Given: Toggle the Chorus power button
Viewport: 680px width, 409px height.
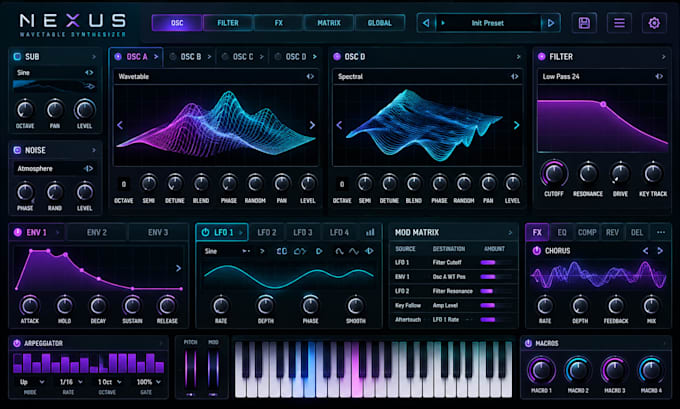Looking at the screenshot, I should (536, 251).
